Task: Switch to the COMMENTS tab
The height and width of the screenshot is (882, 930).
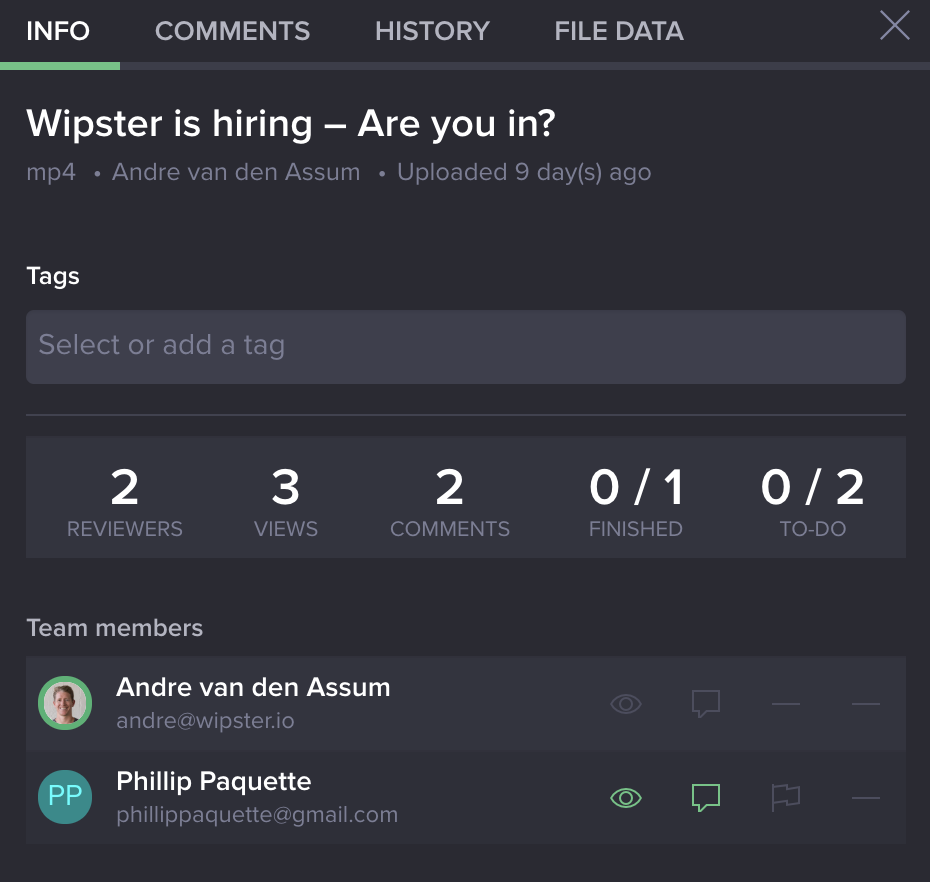Action: click(232, 31)
